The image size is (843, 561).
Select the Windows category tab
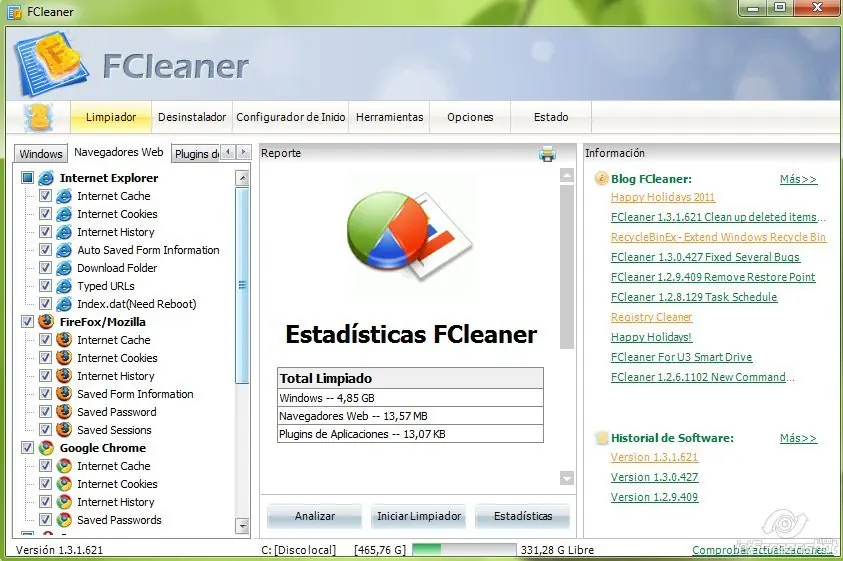[x=41, y=154]
